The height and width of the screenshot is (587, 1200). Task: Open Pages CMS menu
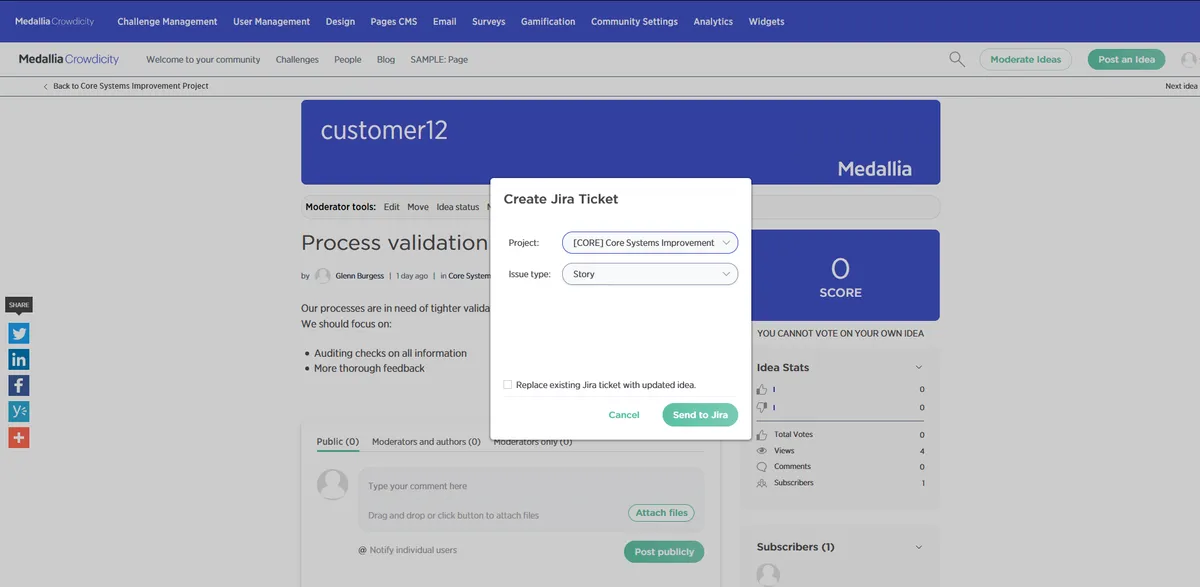point(394,21)
